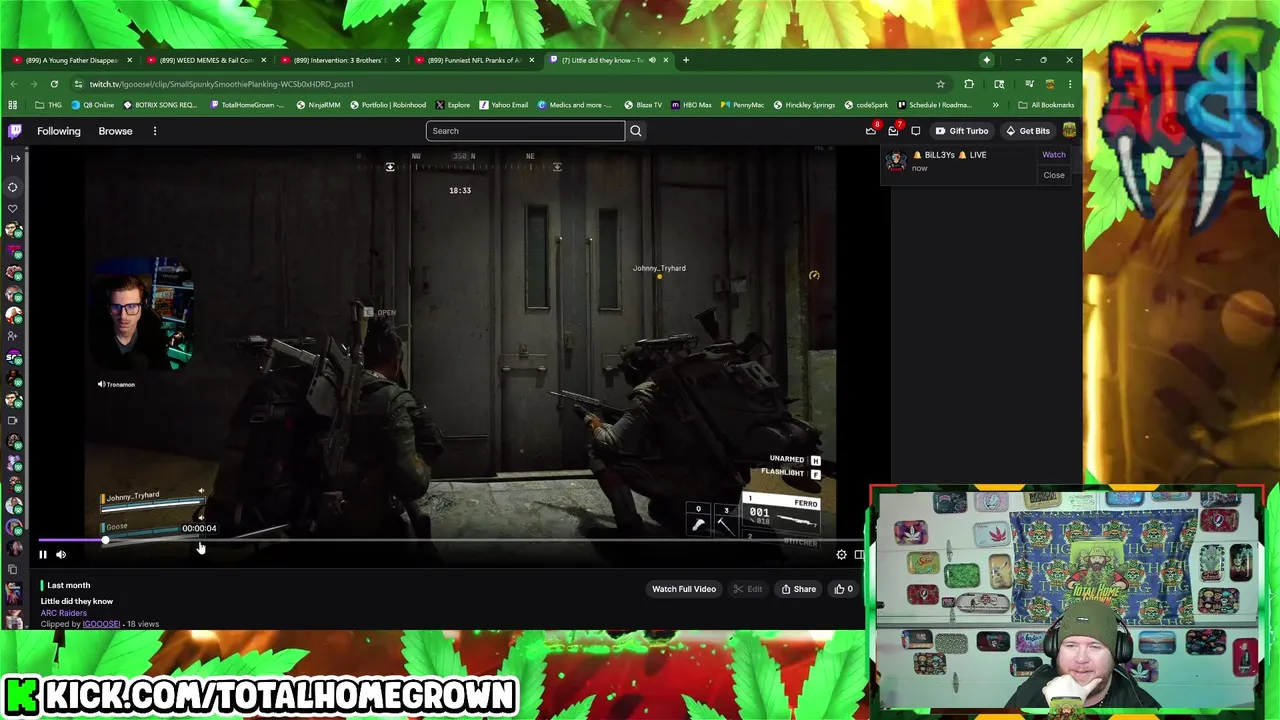Go to the Browse tab

click(x=115, y=131)
